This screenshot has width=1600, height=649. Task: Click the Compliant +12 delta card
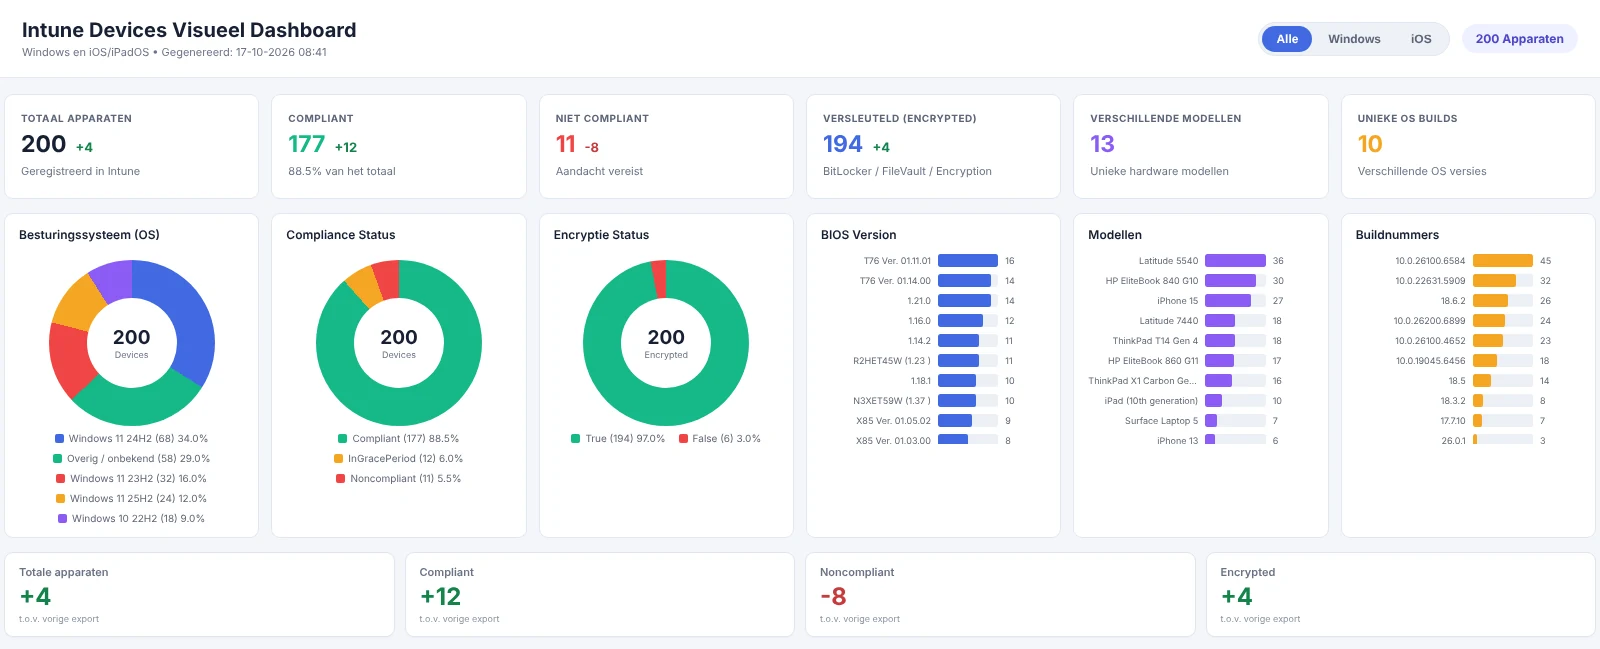(x=600, y=595)
